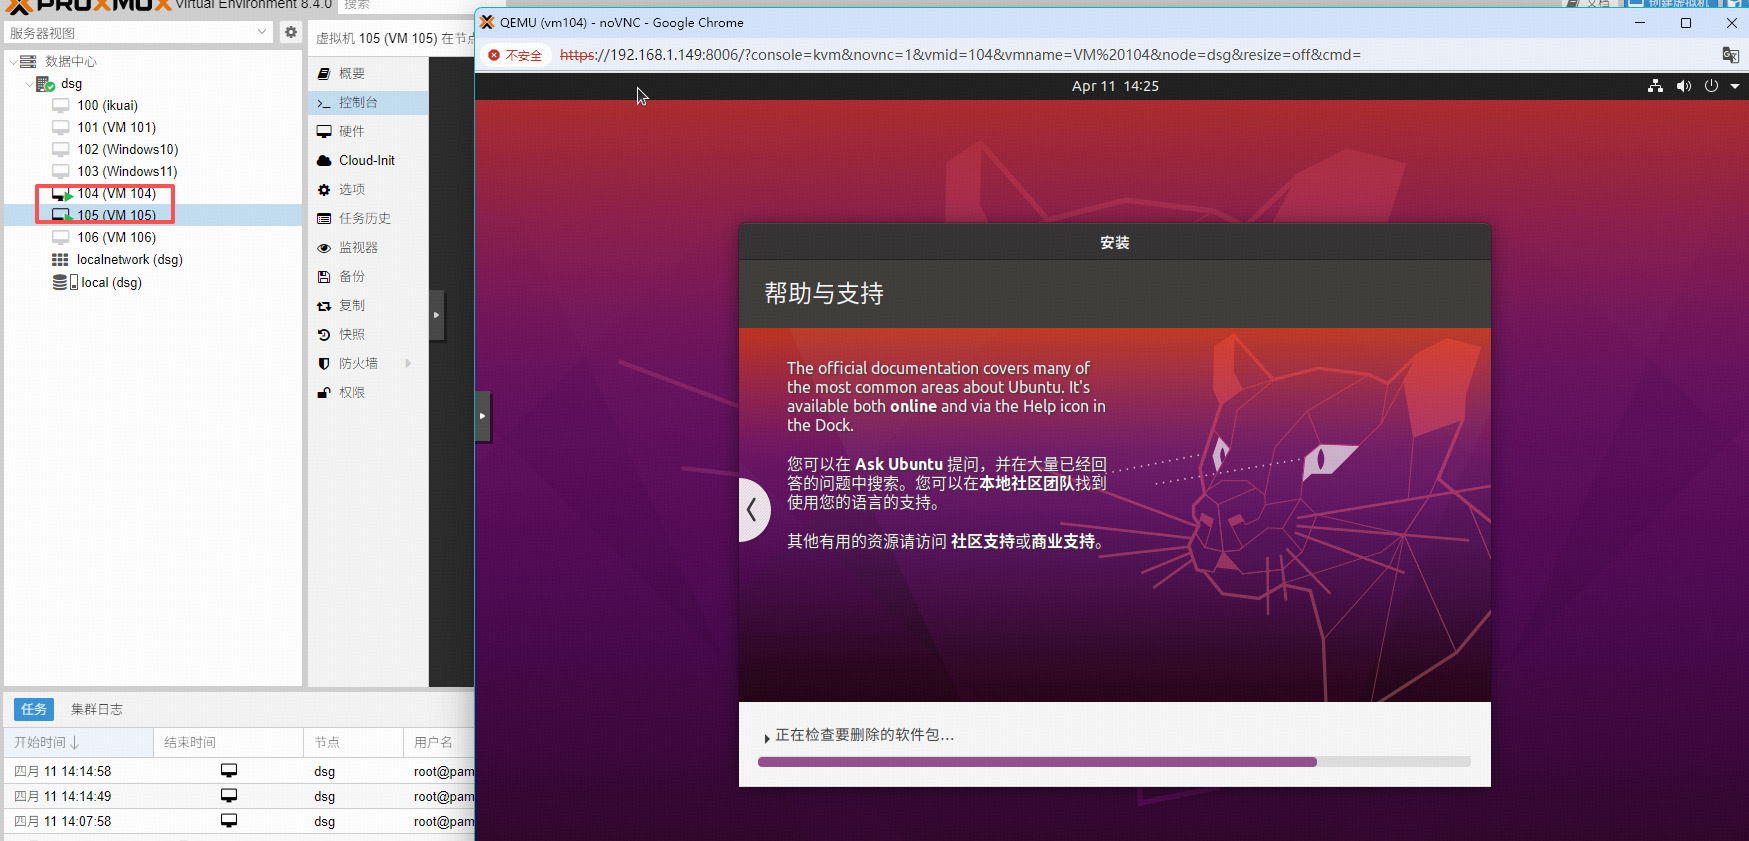Open the 任务历史 task history panel
The height and width of the screenshot is (841, 1749).
click(368, 219)
